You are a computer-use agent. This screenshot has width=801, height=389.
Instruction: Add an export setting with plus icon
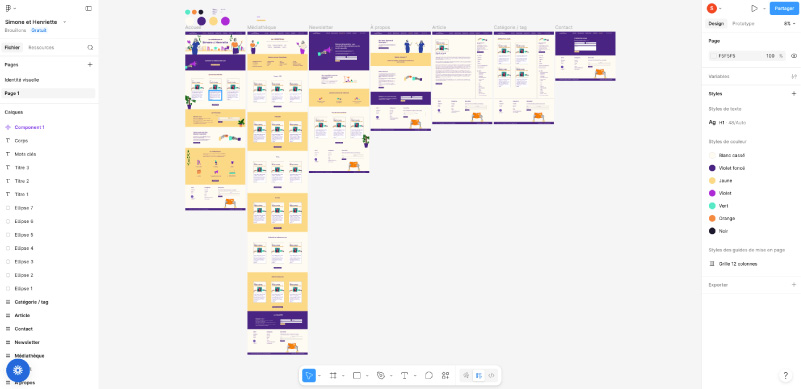point(794,285)
